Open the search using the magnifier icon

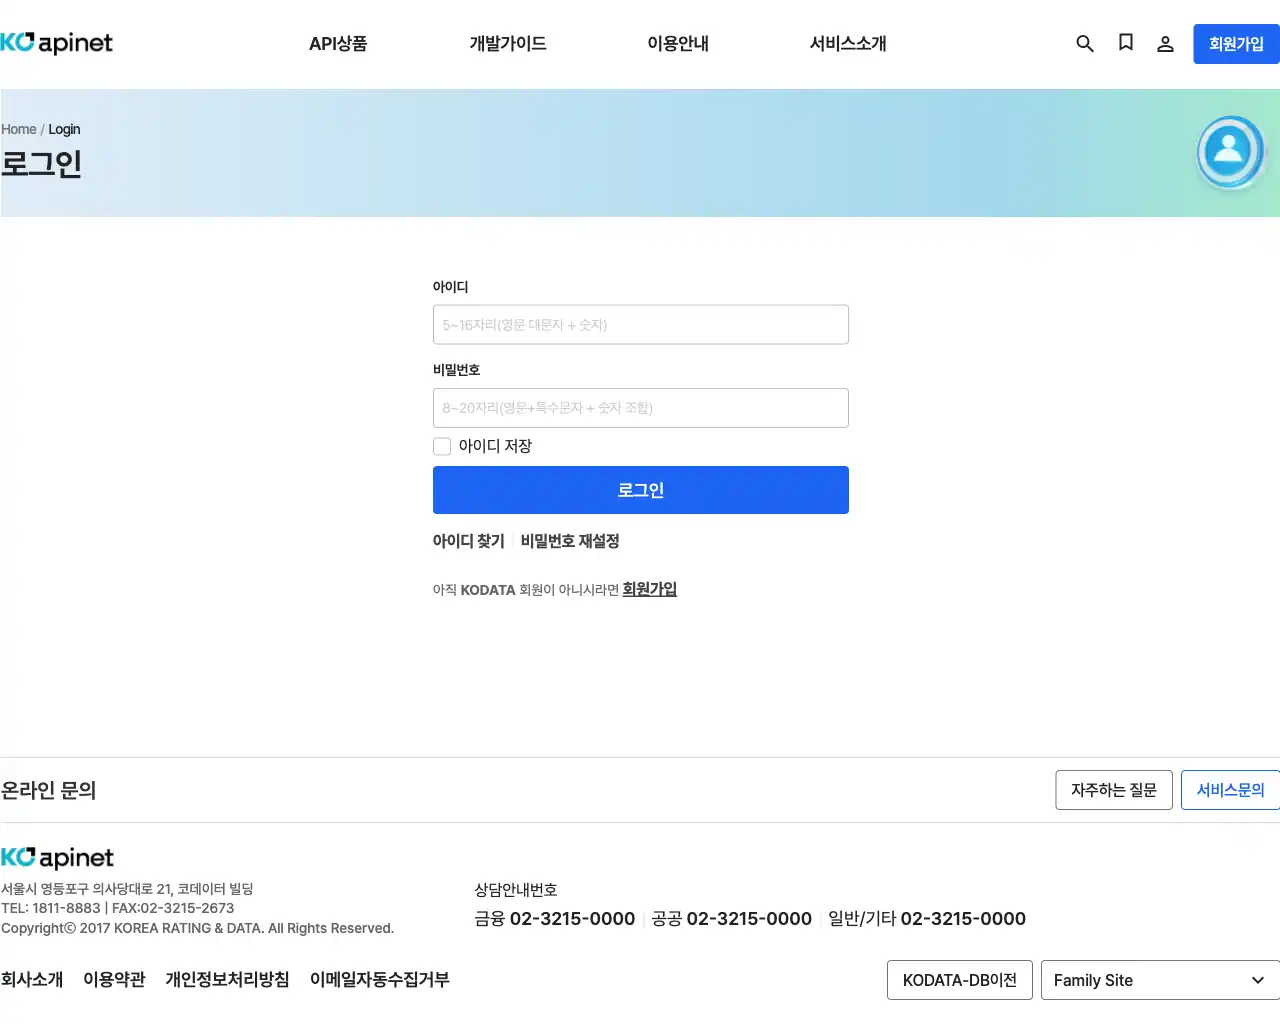click(x=1085, y=44)
